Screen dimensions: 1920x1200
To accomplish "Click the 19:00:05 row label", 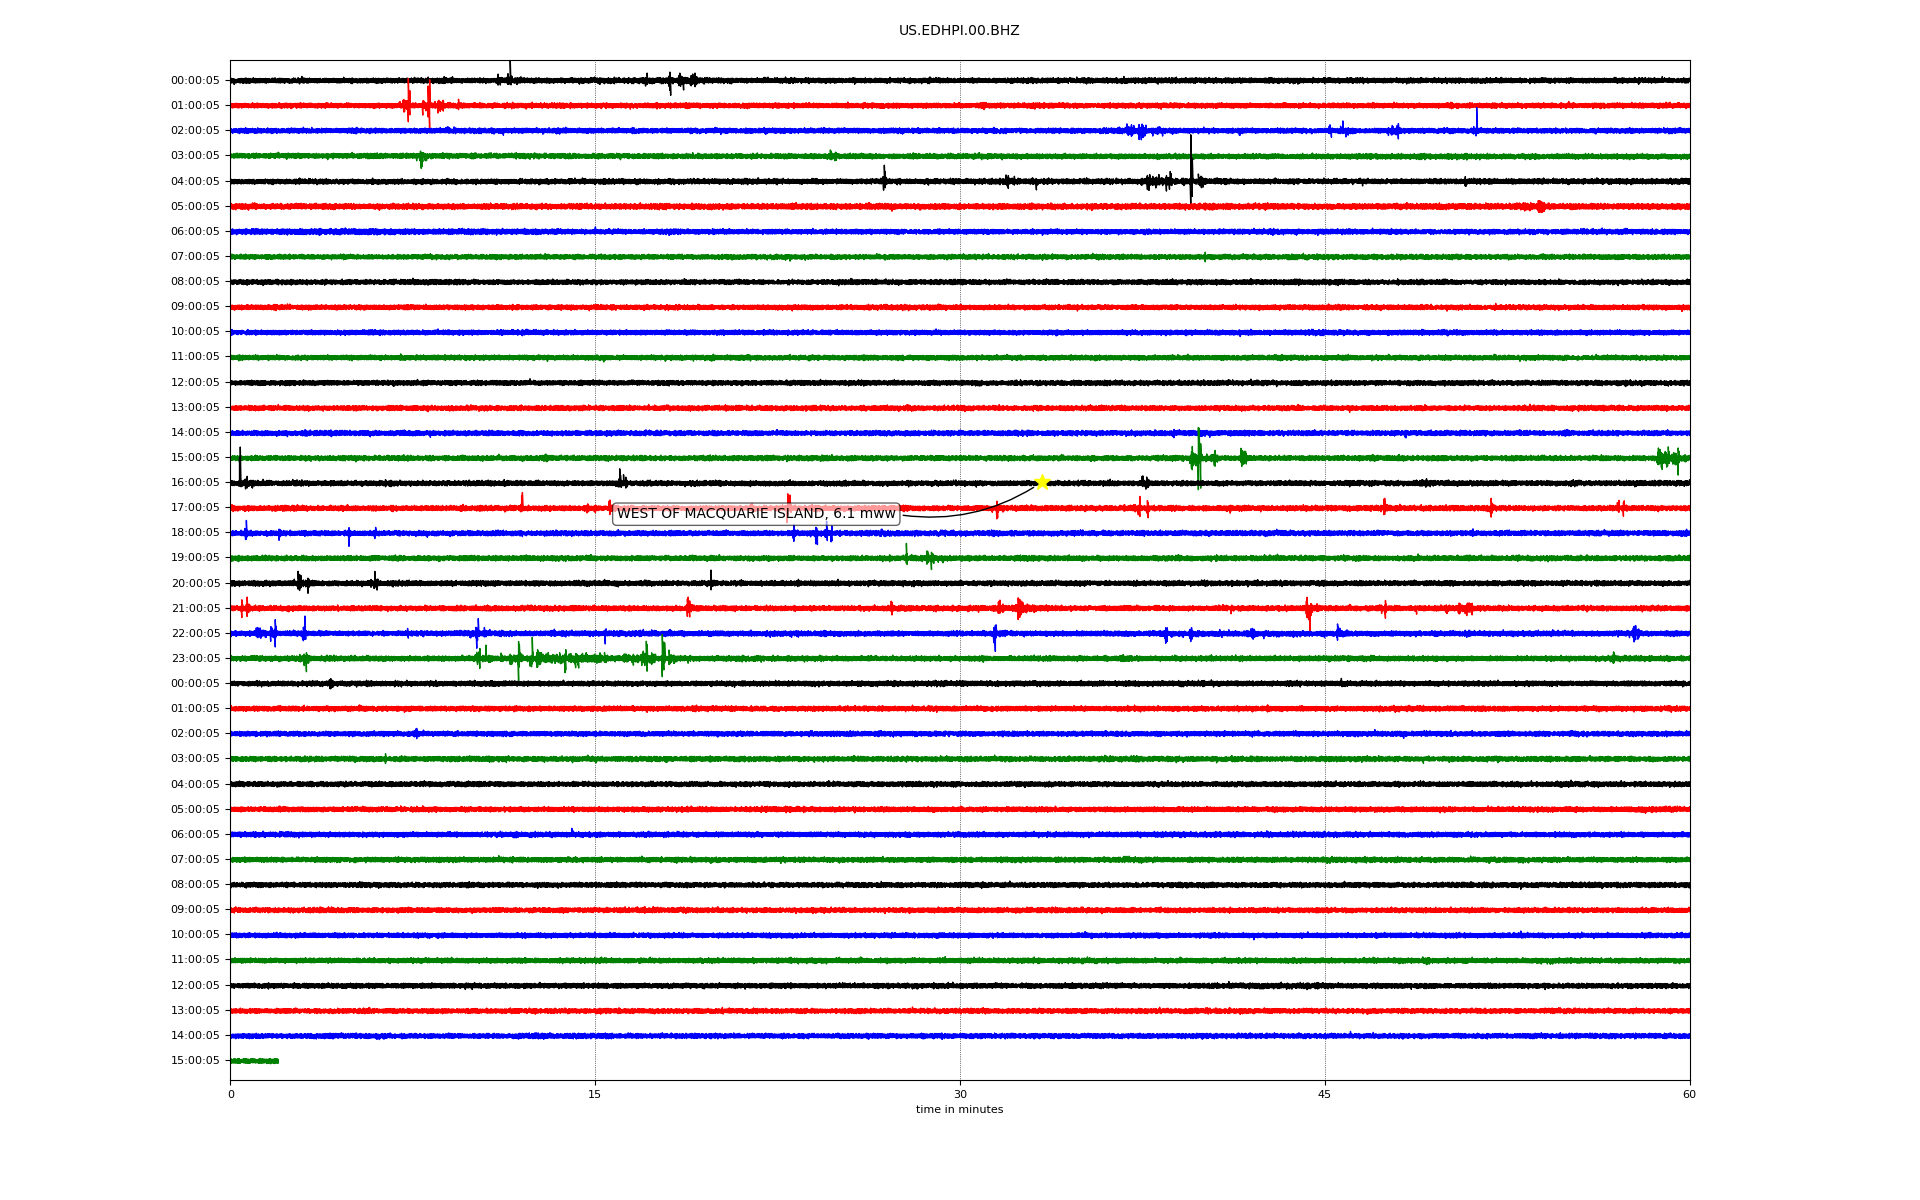I will (x=195, y=558).
